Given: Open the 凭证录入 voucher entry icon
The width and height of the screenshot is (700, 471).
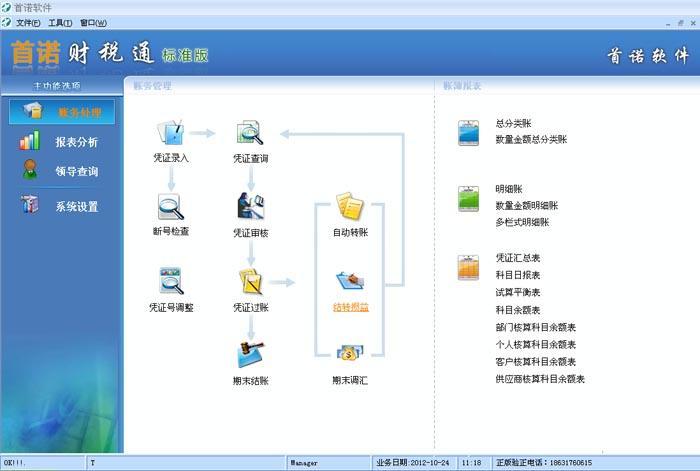Looking at the screenshot, I should (169, 133).
